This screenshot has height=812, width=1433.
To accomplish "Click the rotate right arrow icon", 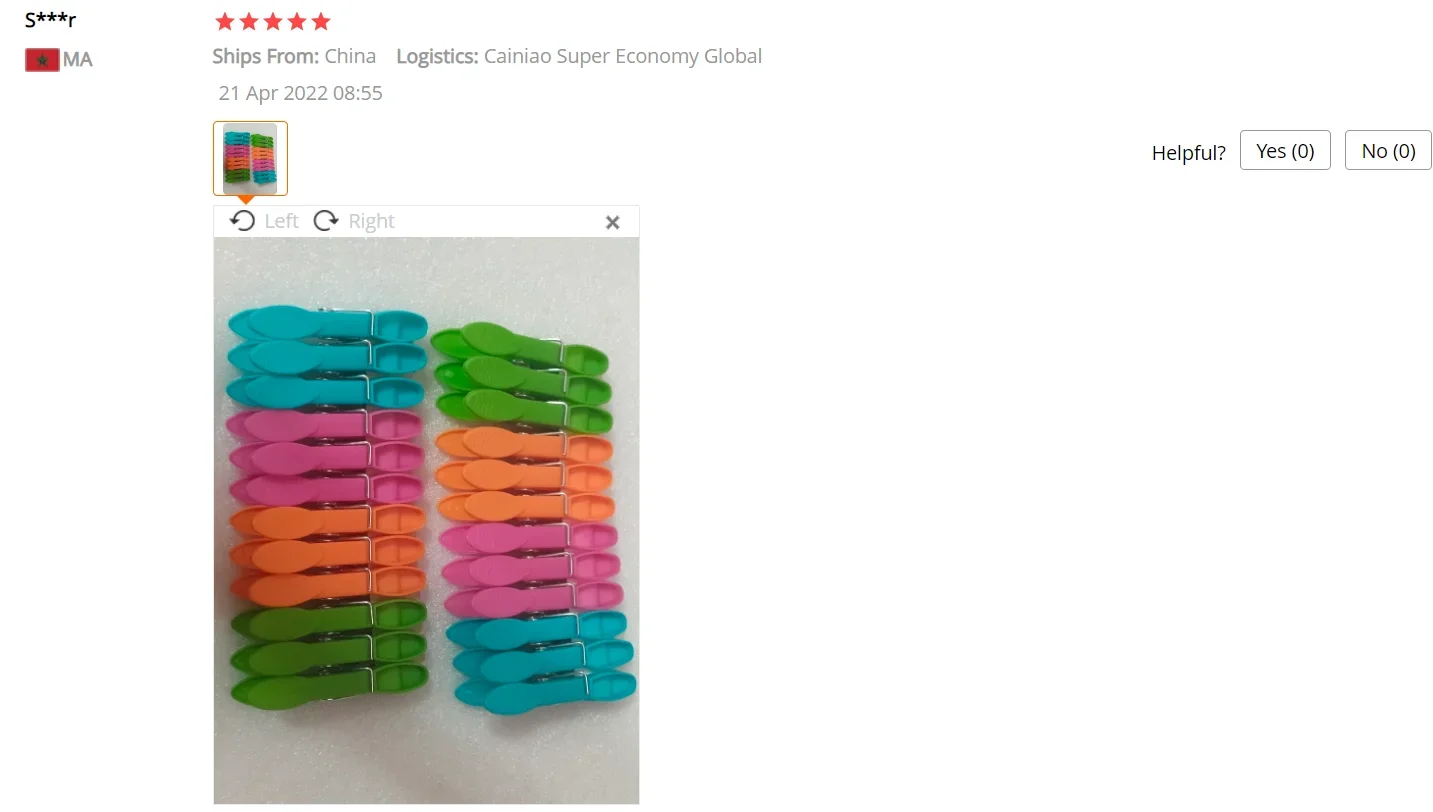I will pyautogui.click(x=326, y=221).
